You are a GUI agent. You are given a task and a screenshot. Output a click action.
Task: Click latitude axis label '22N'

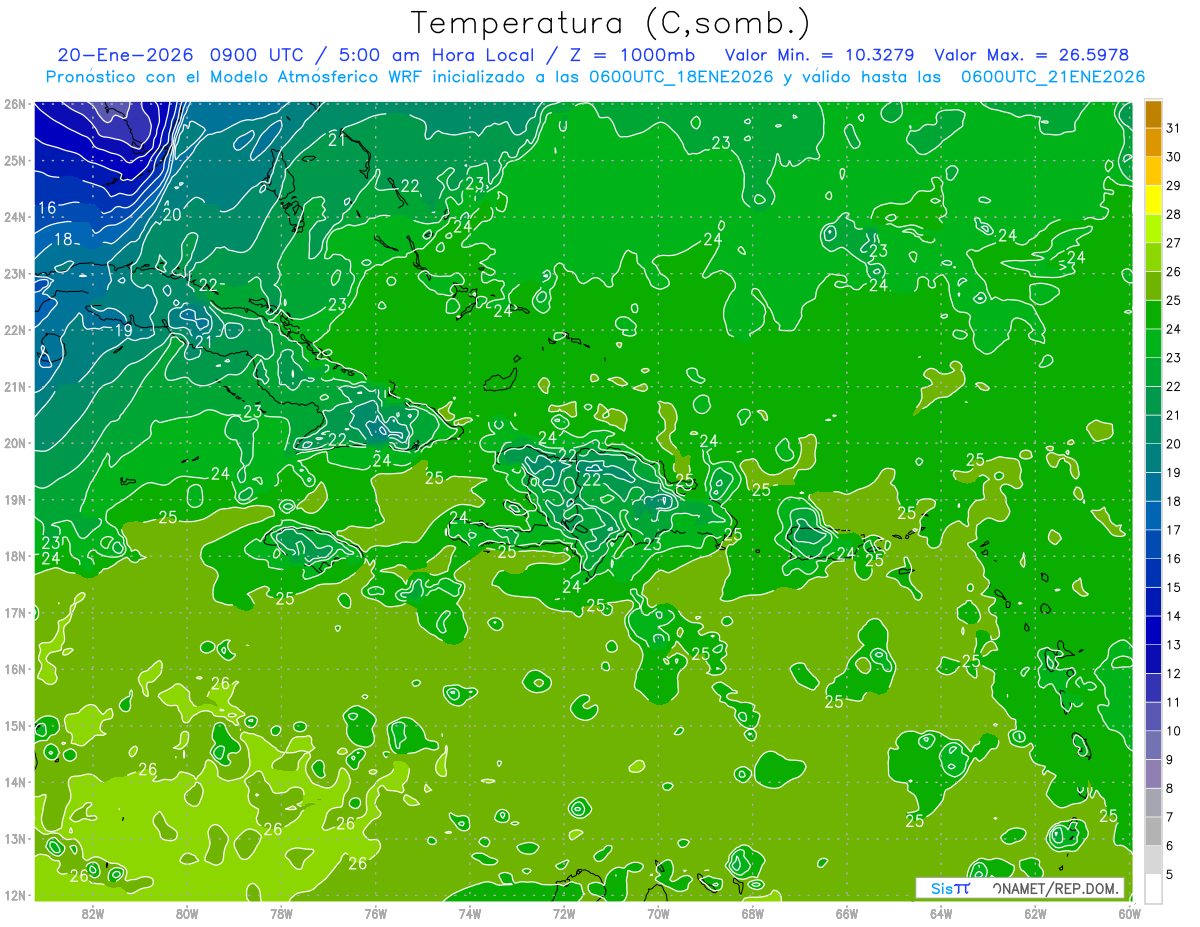[x=13, y=330]
